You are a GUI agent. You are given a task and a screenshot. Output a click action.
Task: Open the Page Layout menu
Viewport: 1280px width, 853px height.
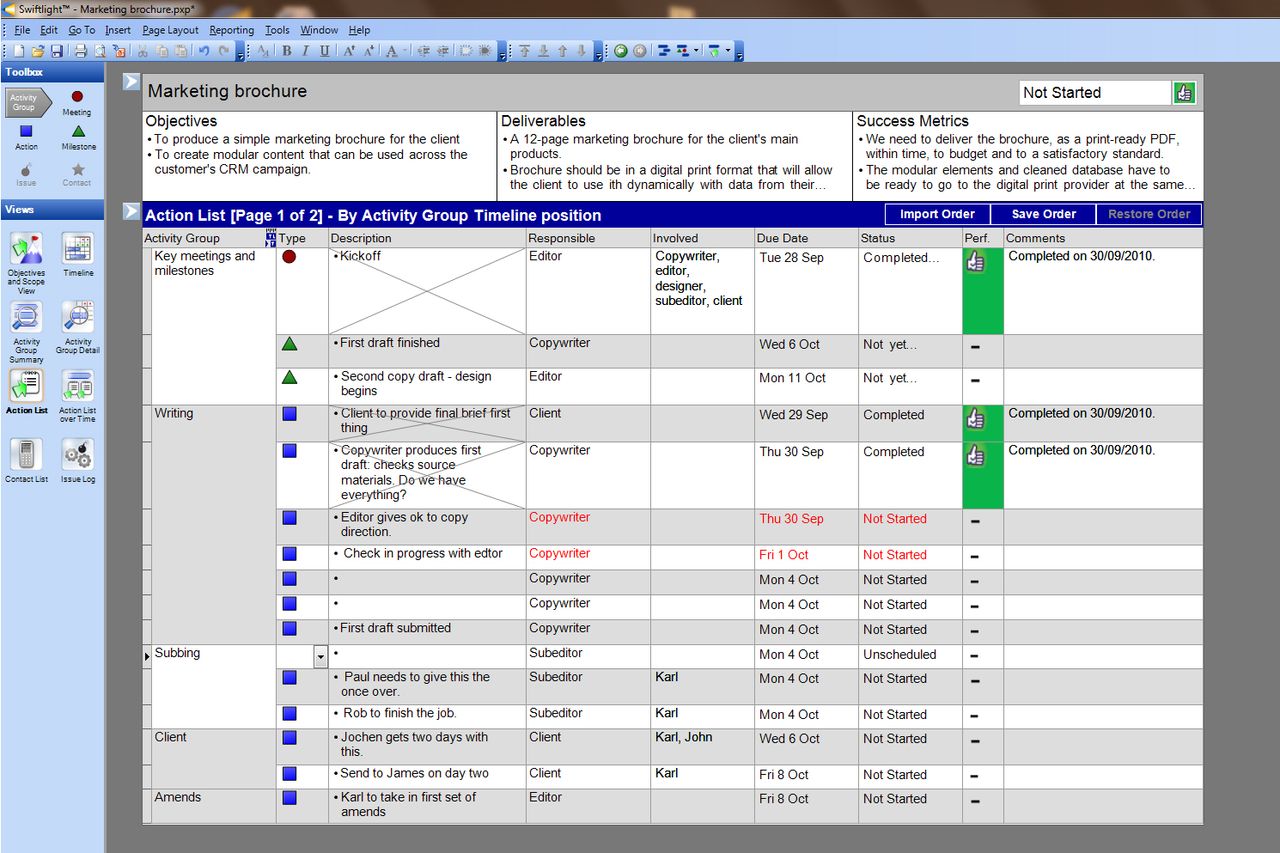point(170,30)
